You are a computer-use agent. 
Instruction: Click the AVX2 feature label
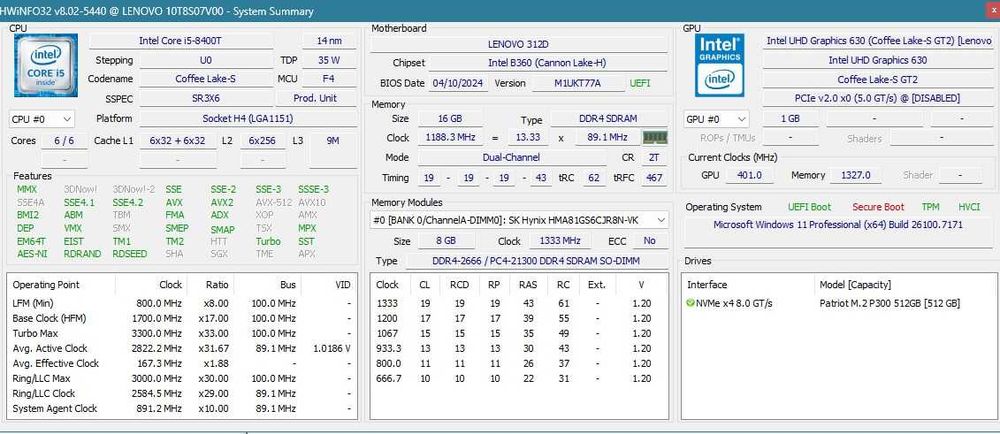222,202
